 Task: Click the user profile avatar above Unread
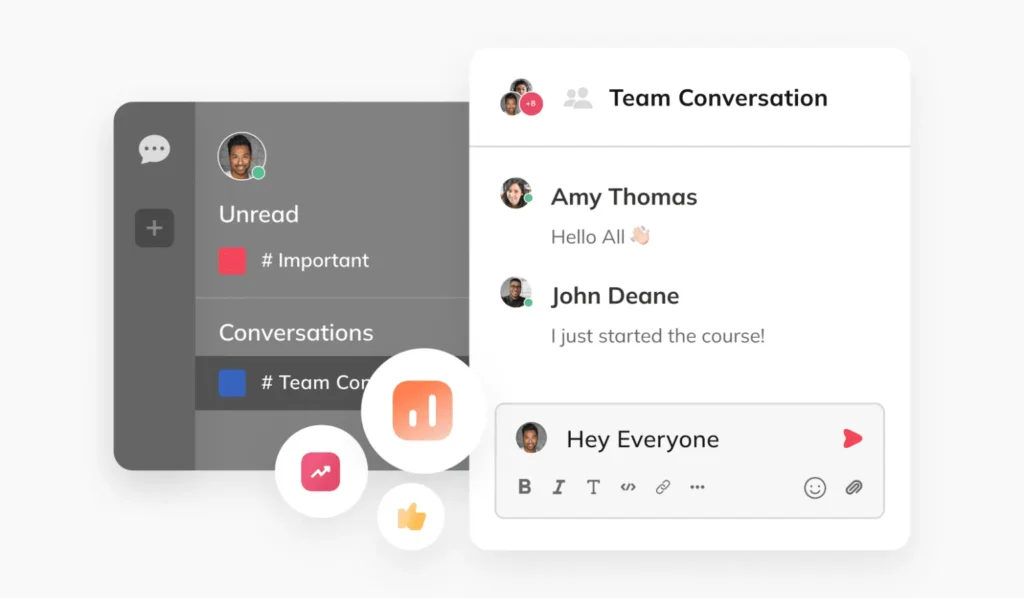click(242, 157)
